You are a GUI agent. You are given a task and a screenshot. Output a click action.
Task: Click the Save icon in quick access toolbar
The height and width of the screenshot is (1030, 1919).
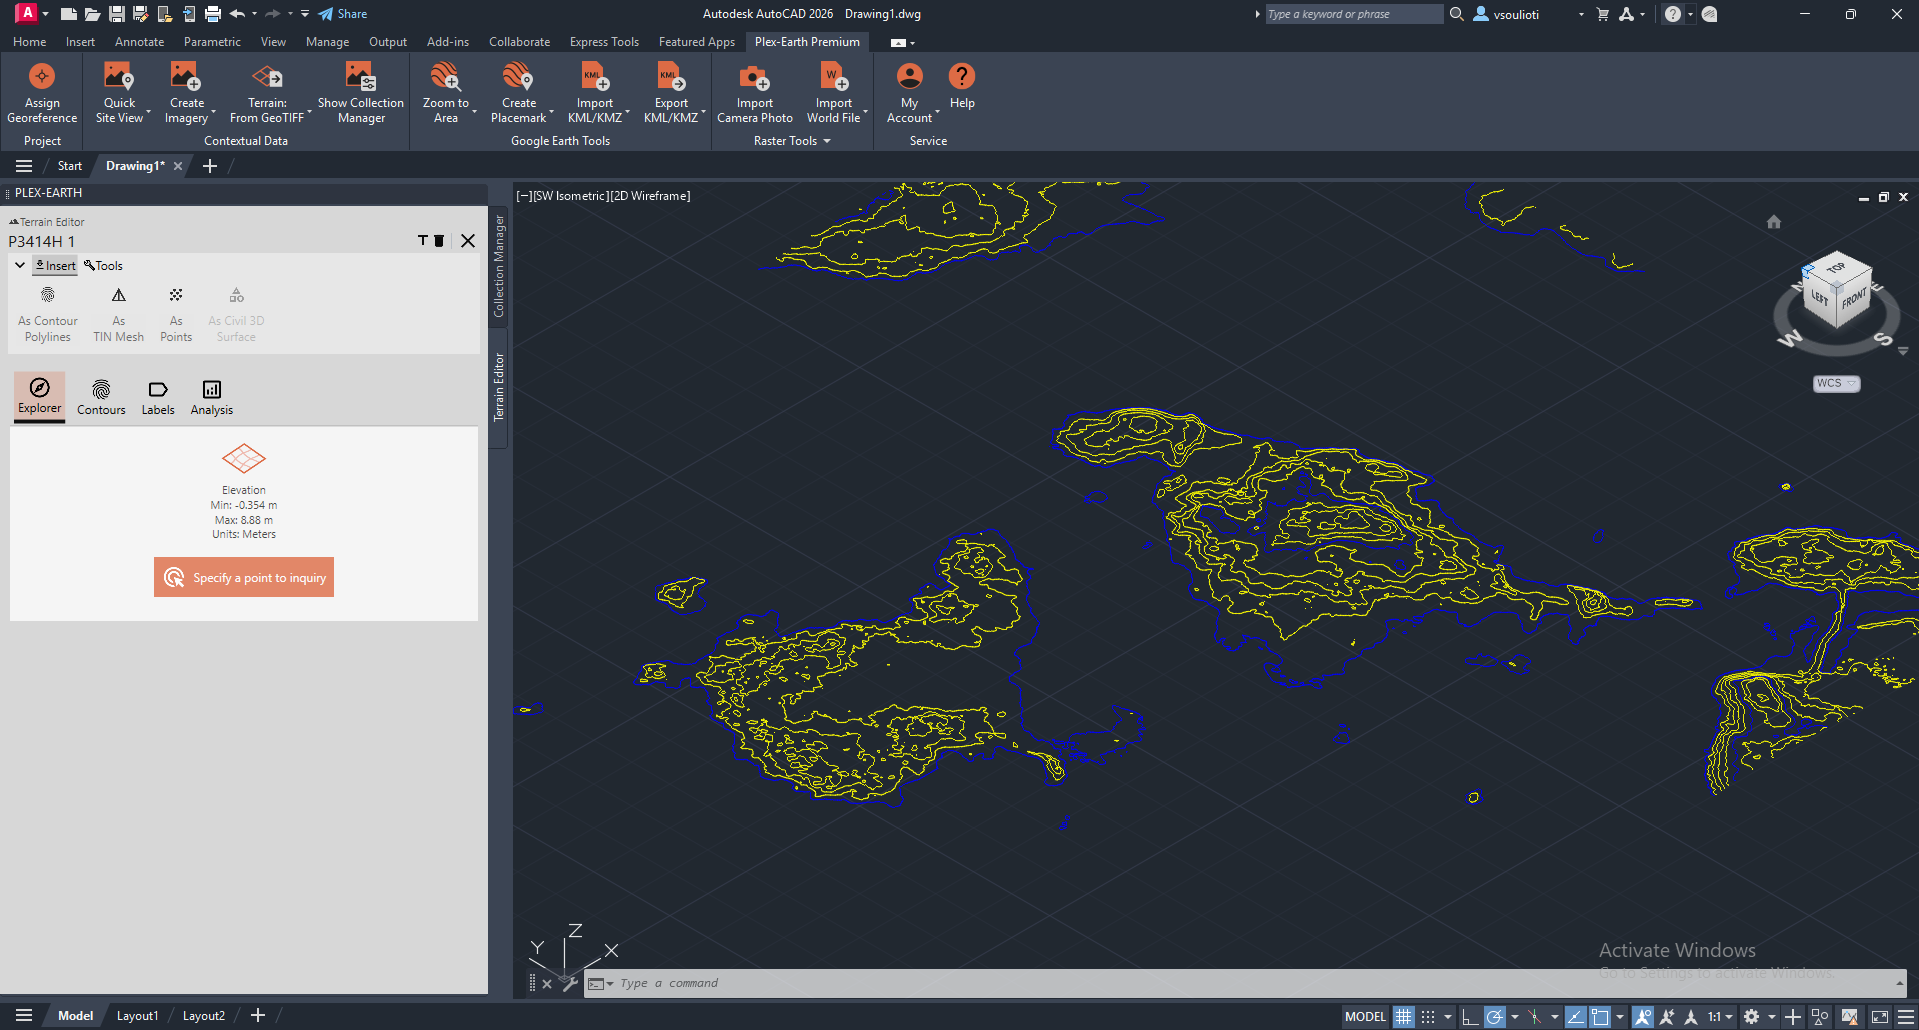point(117,14)
